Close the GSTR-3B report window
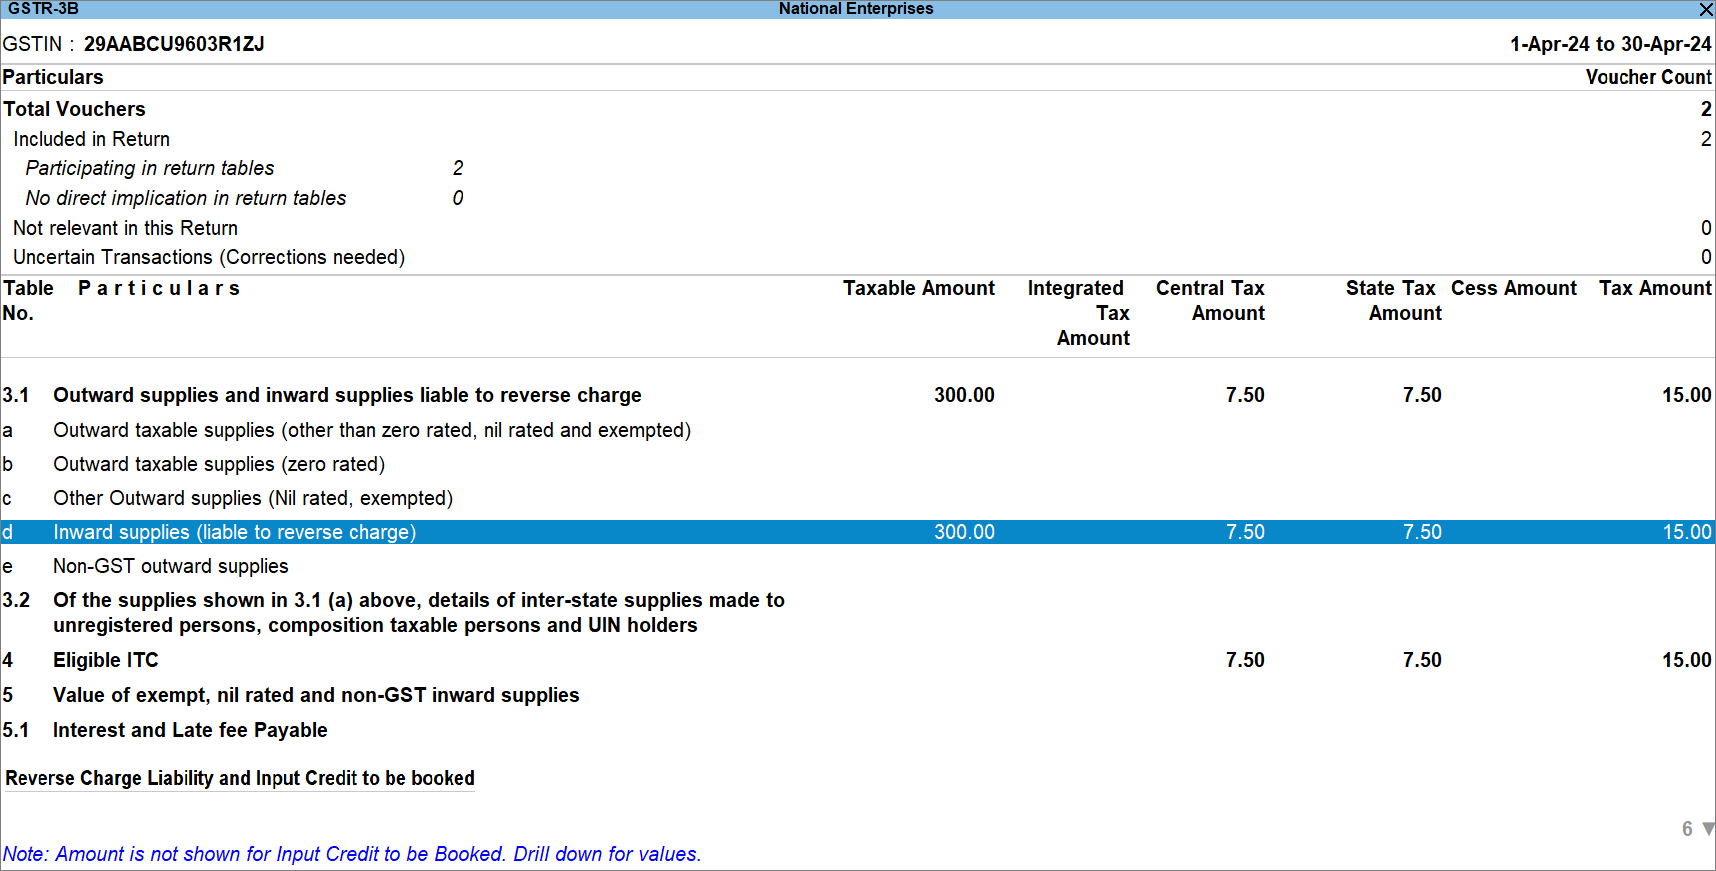Viewport: 1716px width, 871px height. [x=1705, y=9]
